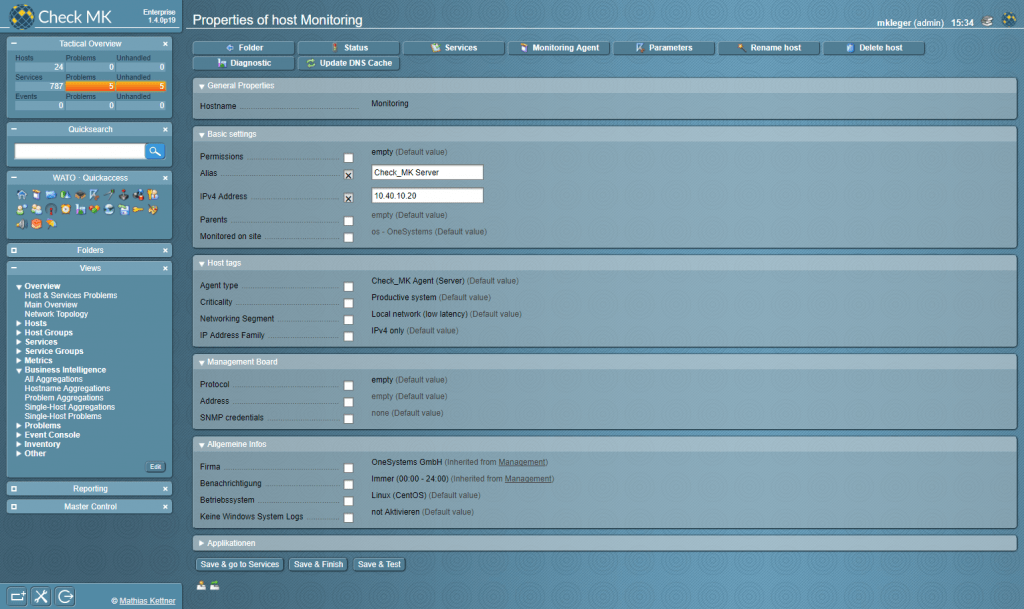Open the Diagnostic tab button
1024x609 pixels.
[x=244, y=63]
